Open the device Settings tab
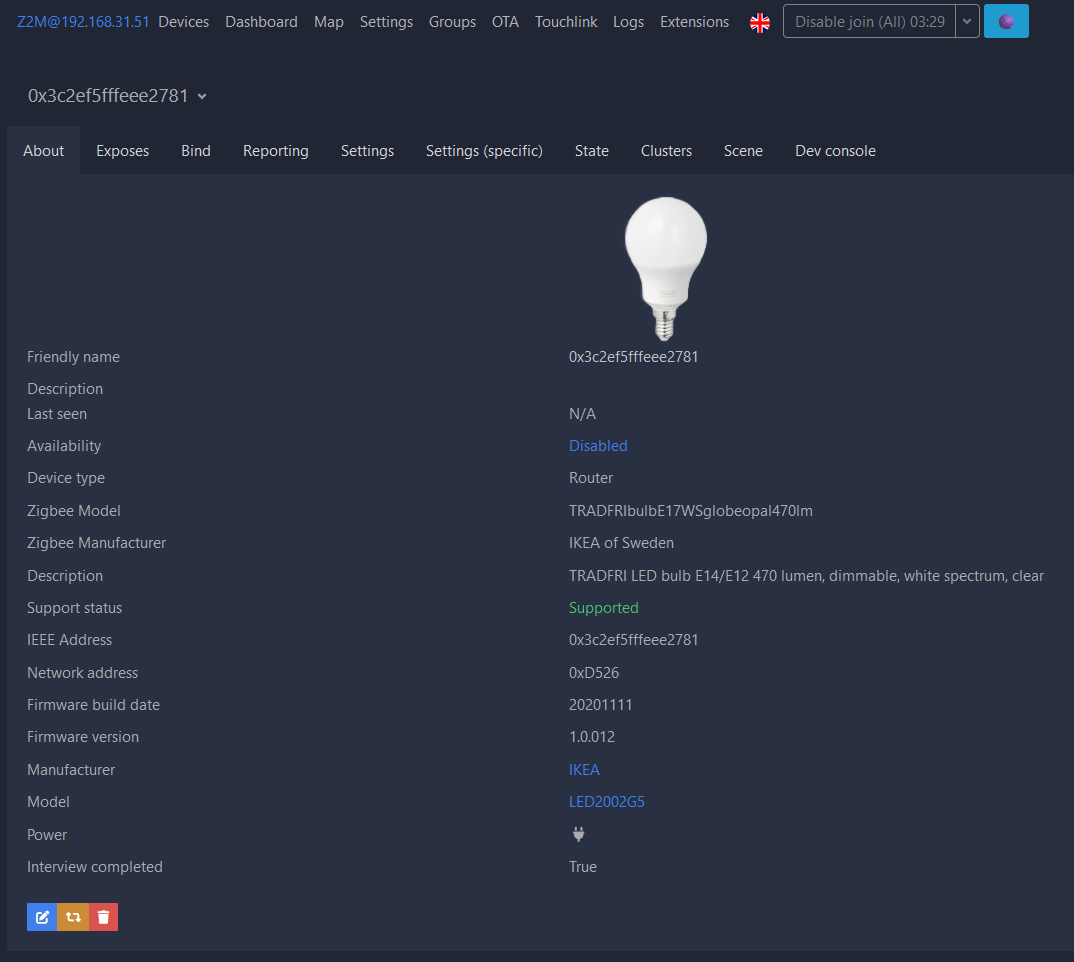 click(367, 151)
